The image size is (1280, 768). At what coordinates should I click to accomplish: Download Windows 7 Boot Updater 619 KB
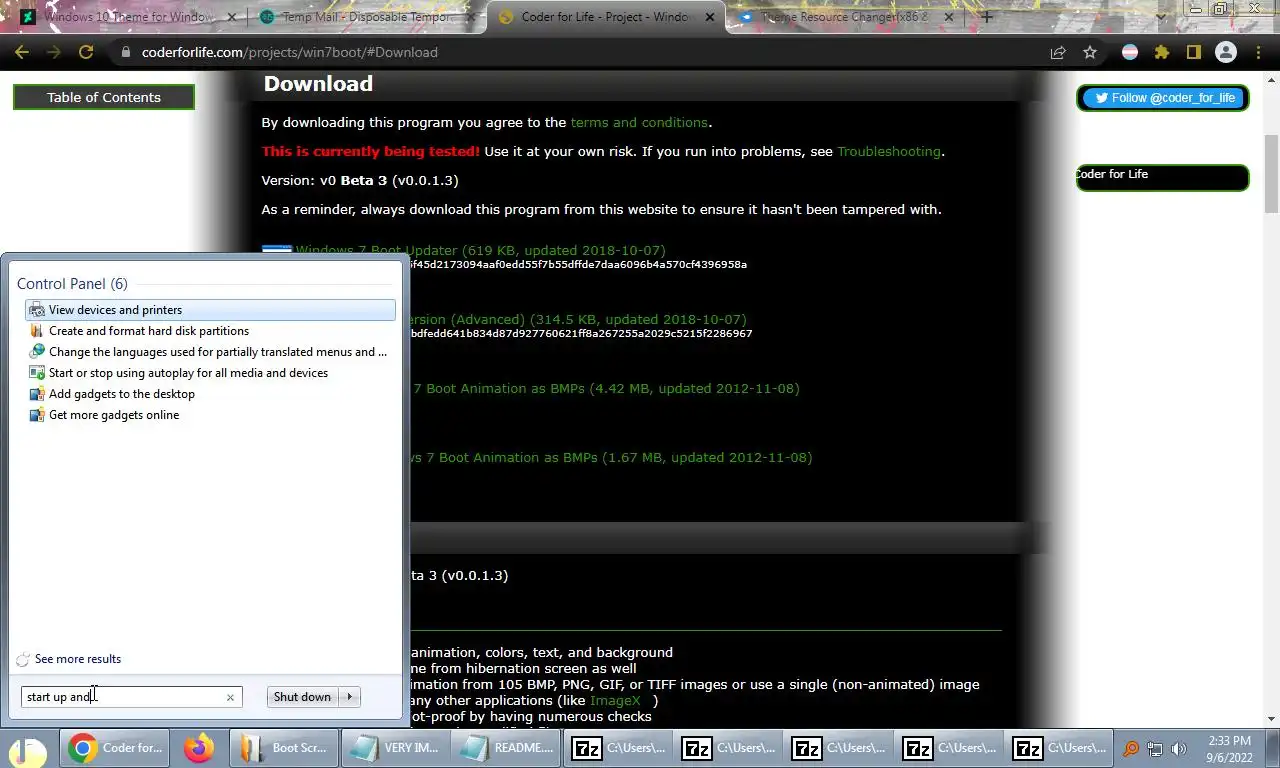pos(480,250)
